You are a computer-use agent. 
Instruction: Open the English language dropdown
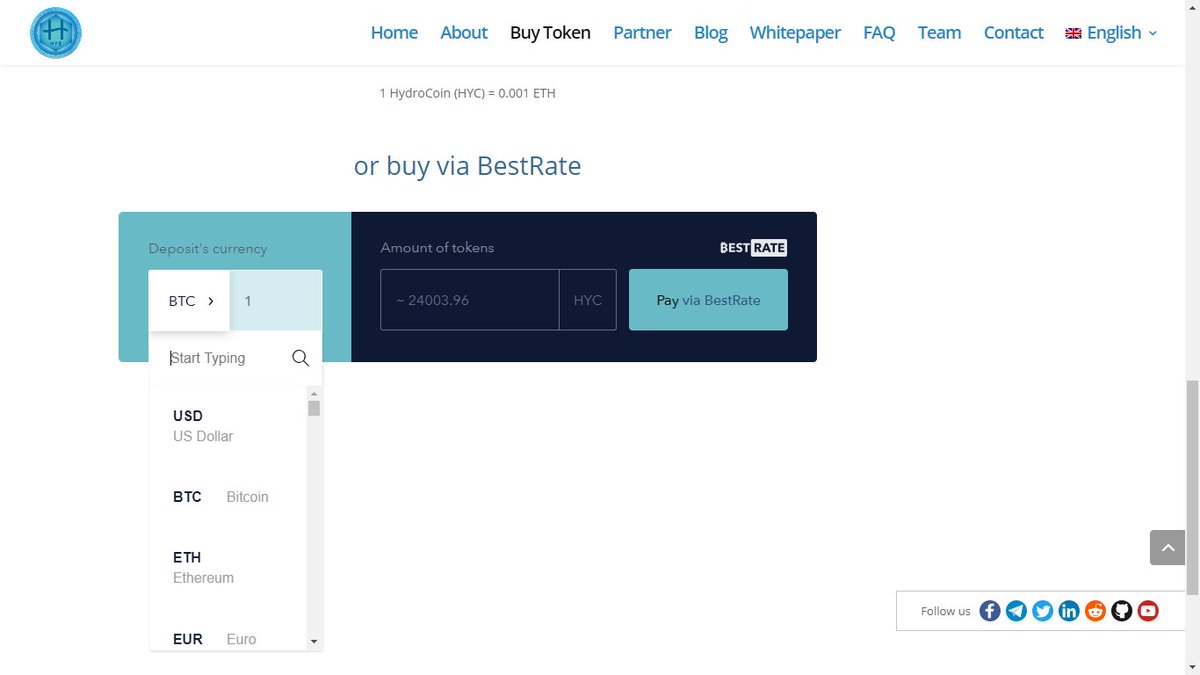(1111, 33)
